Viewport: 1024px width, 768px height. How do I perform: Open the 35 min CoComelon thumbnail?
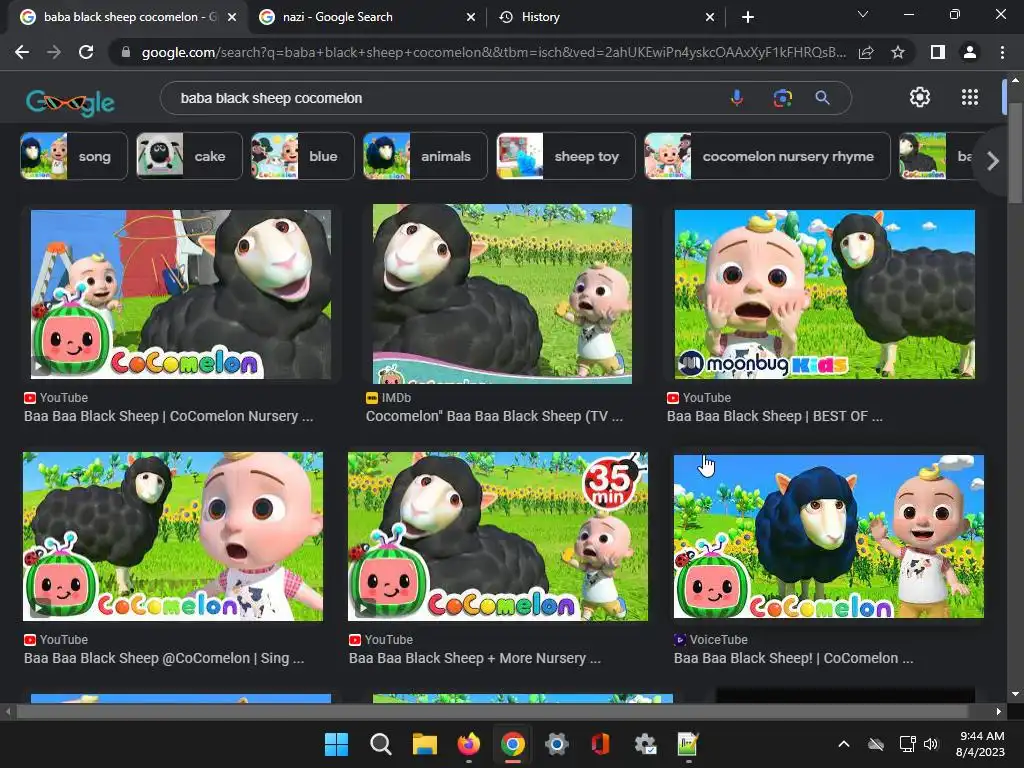(498, 536)
